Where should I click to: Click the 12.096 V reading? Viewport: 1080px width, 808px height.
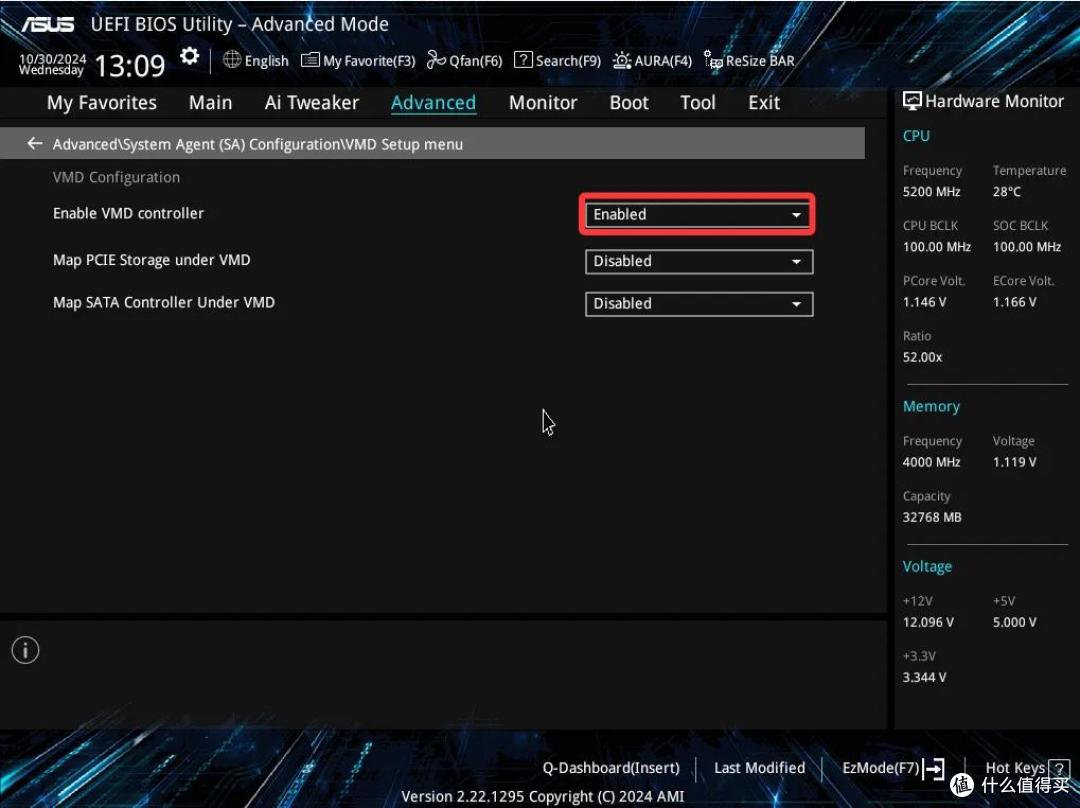[x=928, y=622]
